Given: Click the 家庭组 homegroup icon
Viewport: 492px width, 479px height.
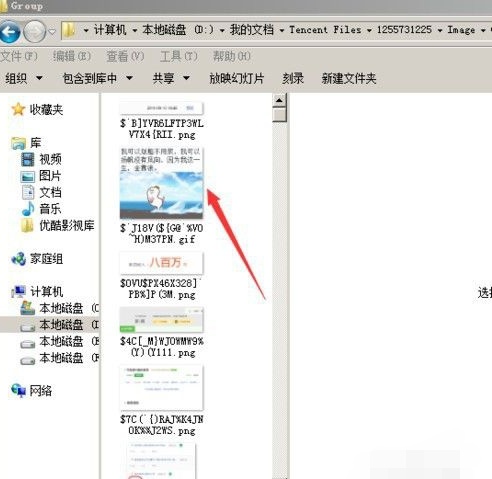Looking at the screenshot, I should 18,259.
